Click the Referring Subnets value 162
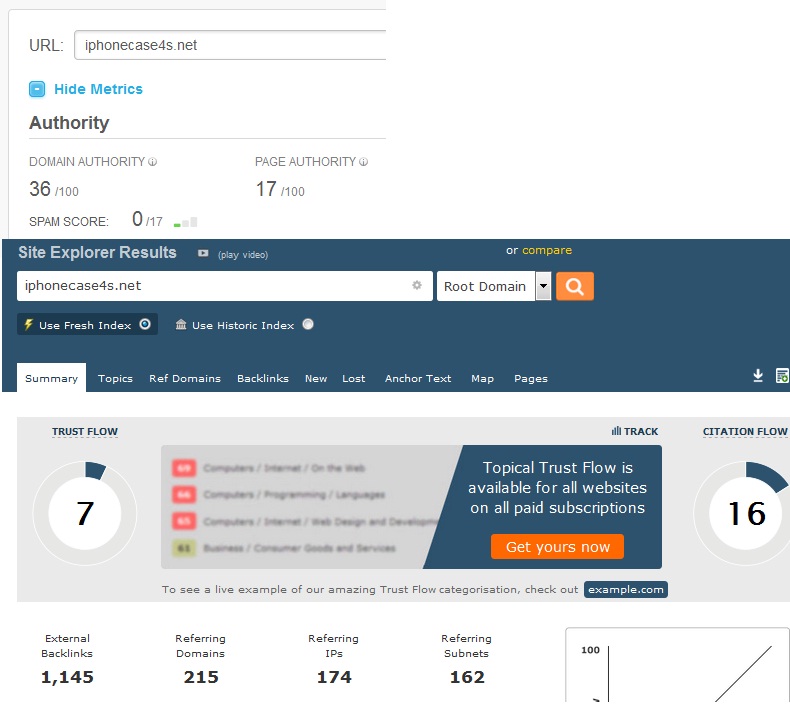The height and width of the screenshot is (709, 790). (467, 677)
